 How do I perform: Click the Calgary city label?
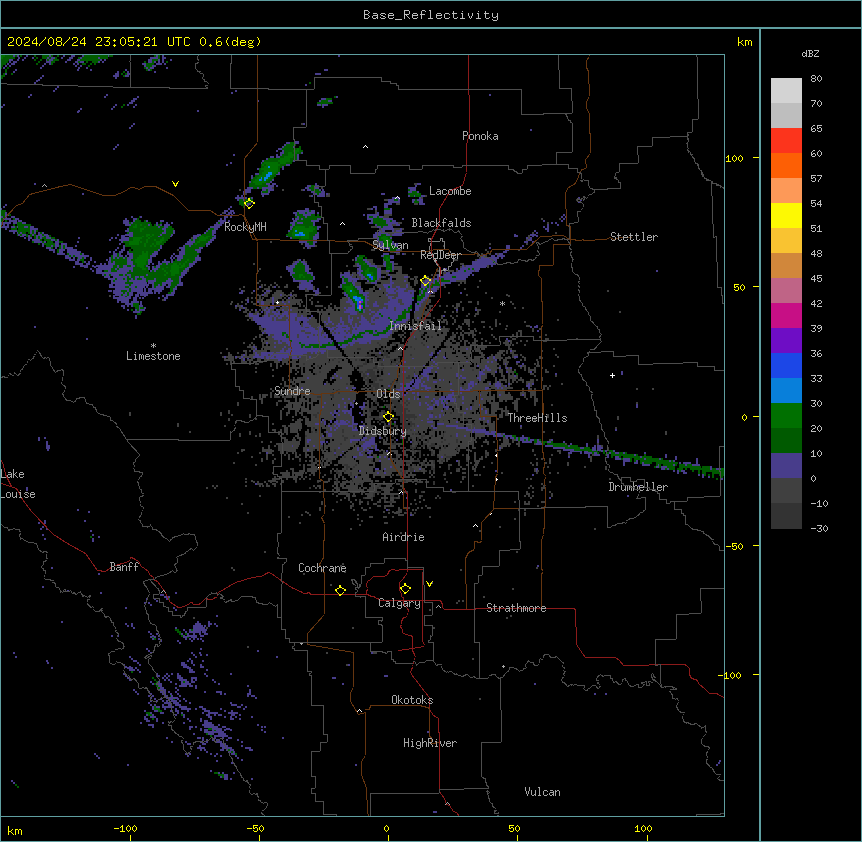pyautogui.click(x=399, y=603)
